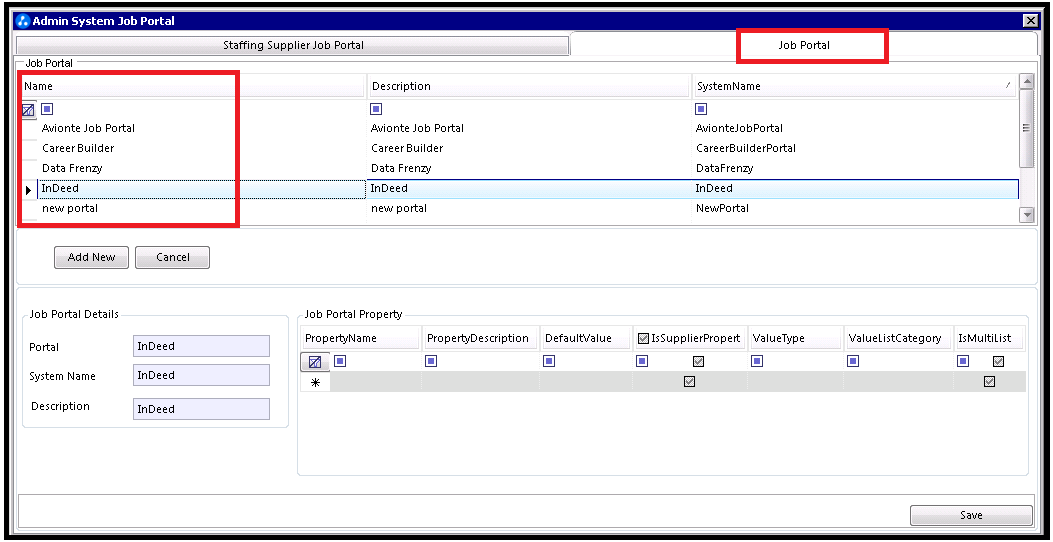Click portal list scrollbar thumb

[x=1025, y=128]
